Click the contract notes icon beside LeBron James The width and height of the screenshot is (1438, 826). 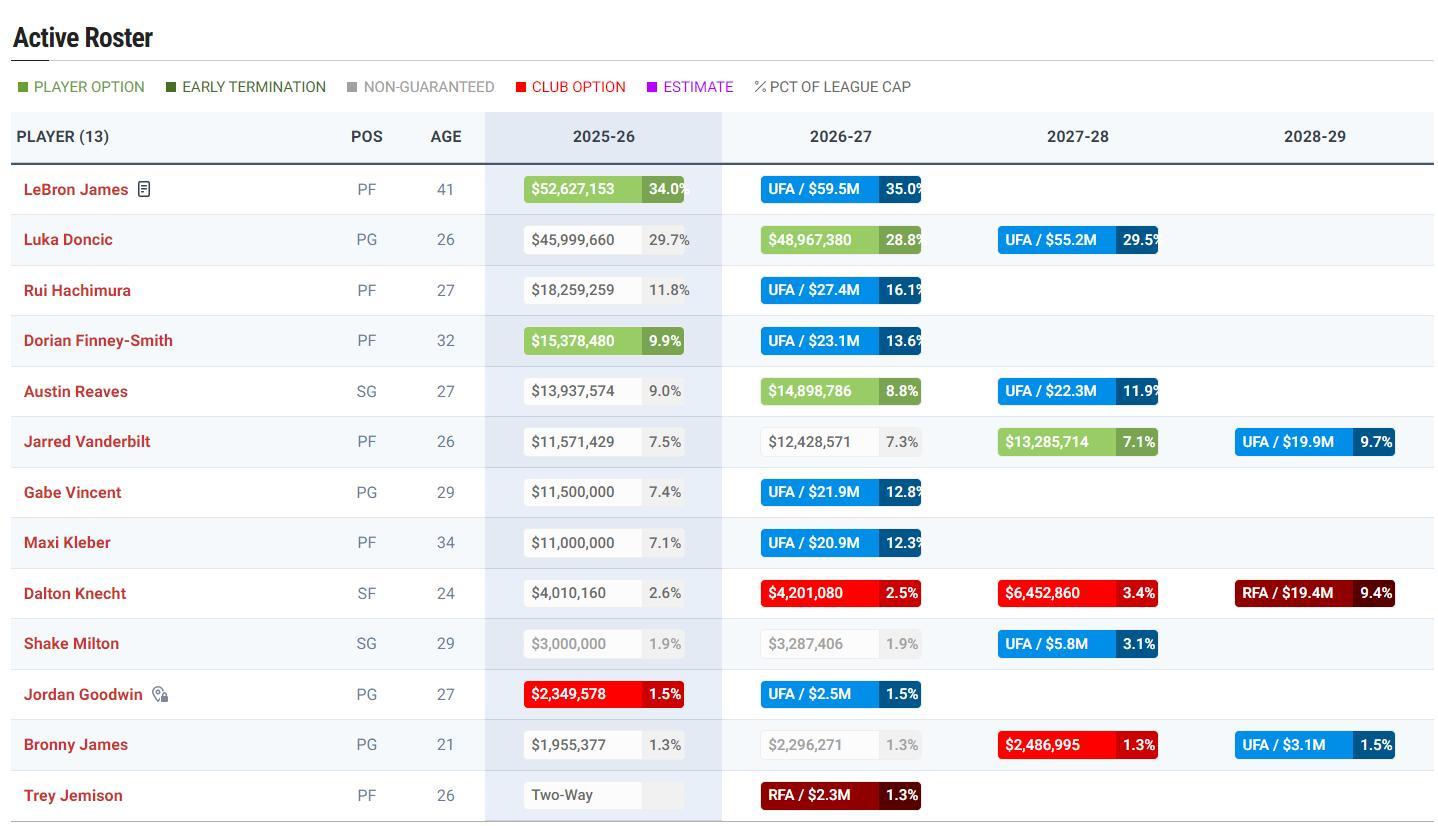point(144,189)
